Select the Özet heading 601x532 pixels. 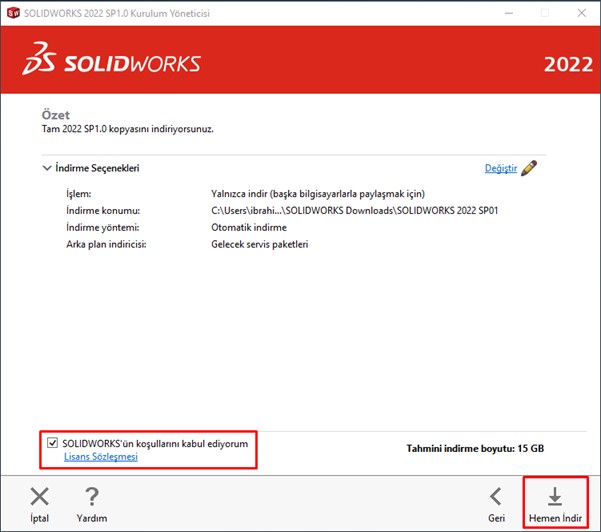pyautogui.click(x=56, y=115)
